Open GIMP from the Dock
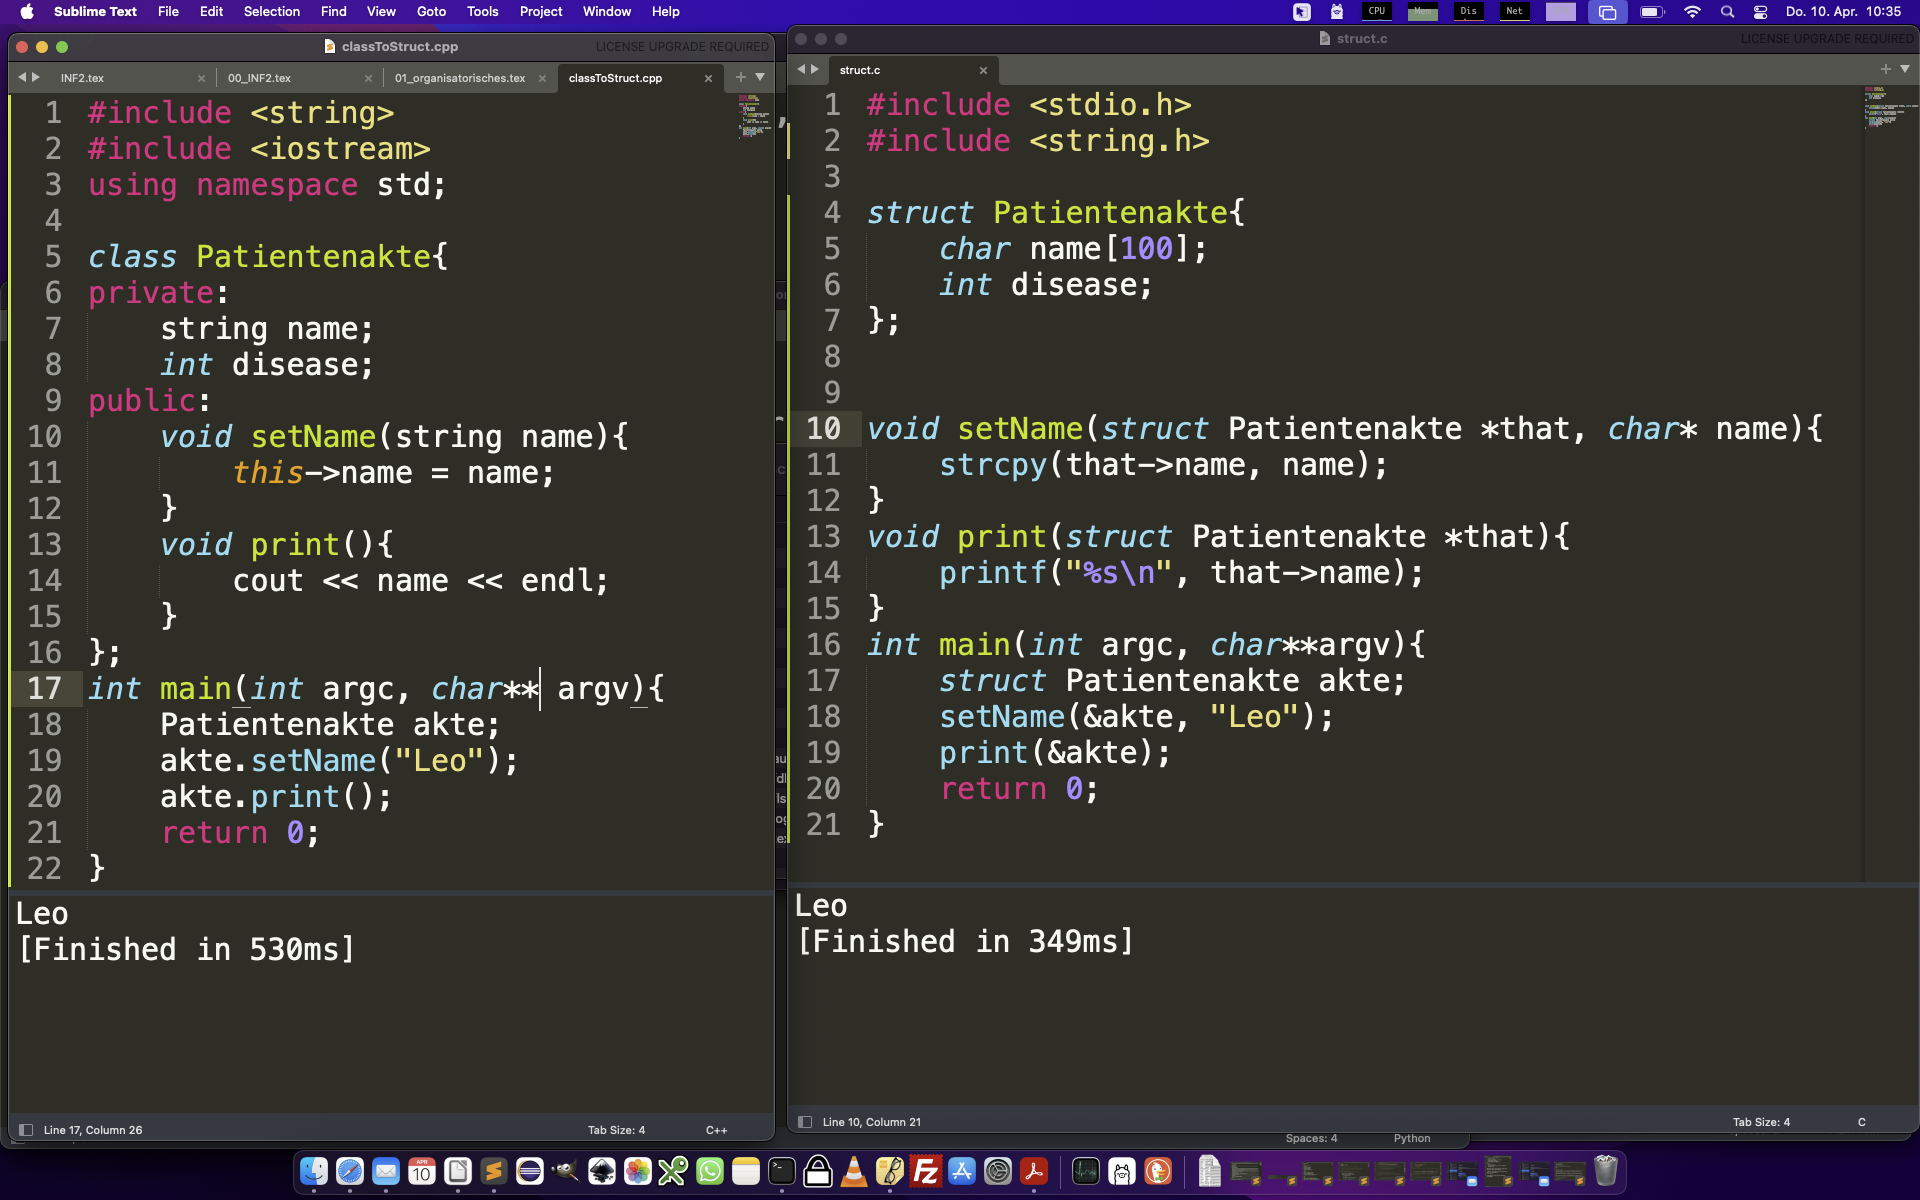Image resolution: width=1920 pixels, height=1200 pixels. point(566,1170)
